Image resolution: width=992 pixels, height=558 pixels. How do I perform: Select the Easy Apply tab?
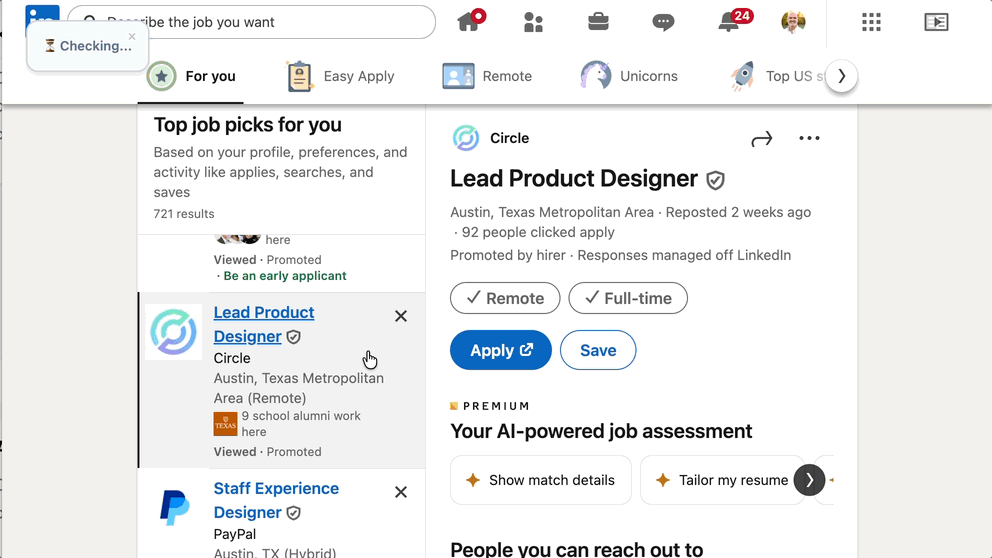click(x=340, y=76)
